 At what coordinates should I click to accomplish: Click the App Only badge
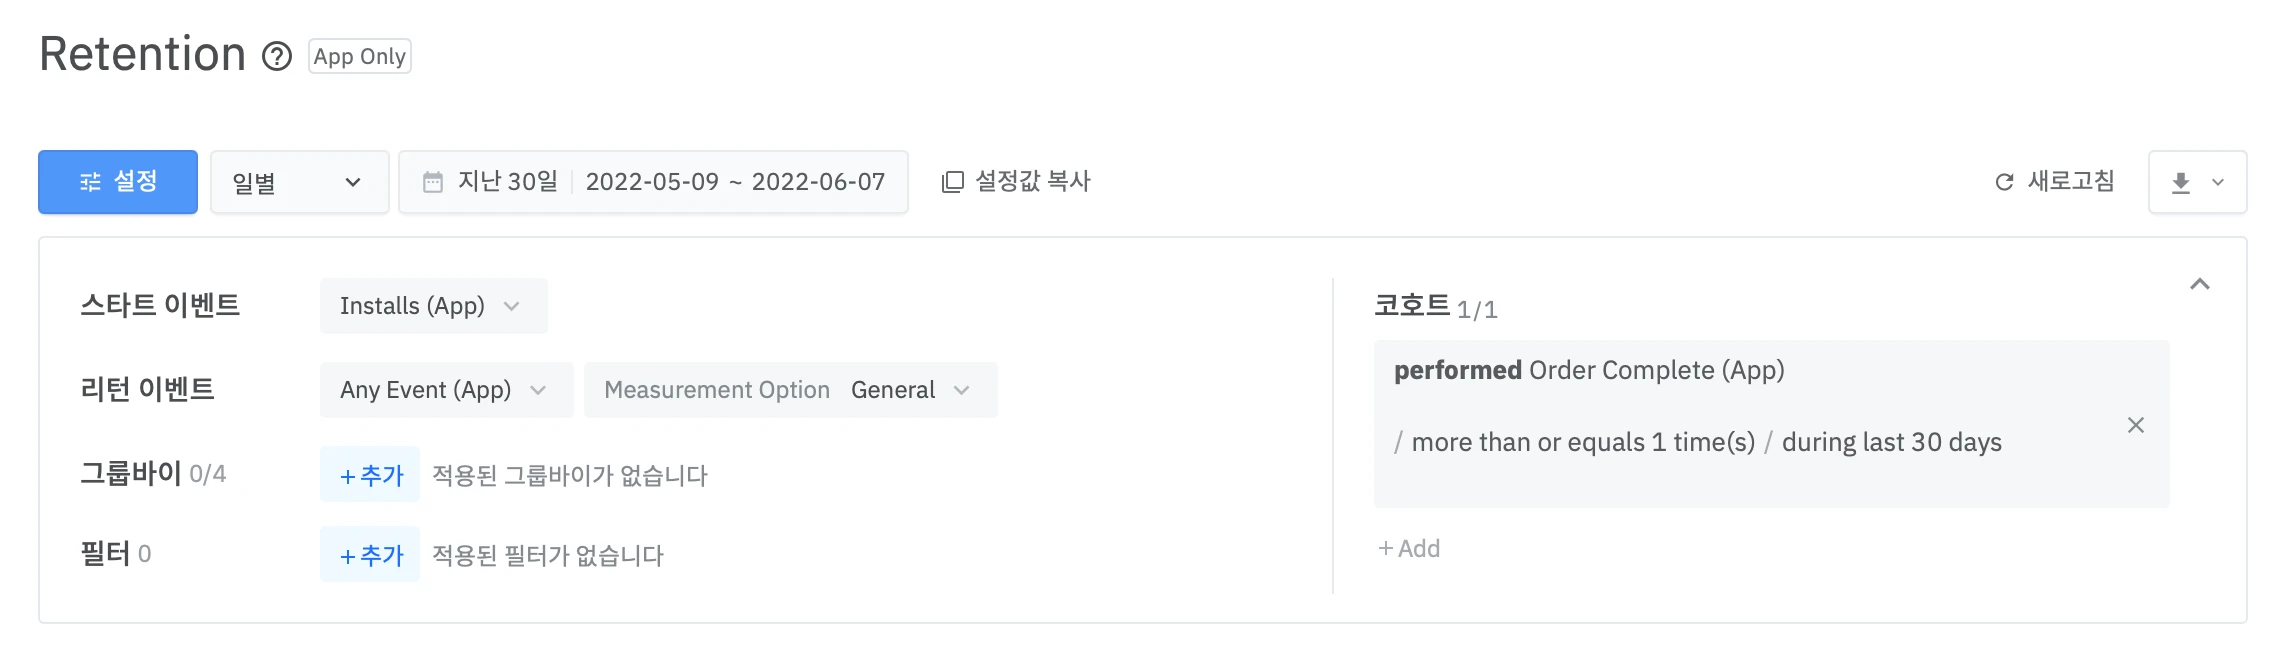tap(360, 57)
